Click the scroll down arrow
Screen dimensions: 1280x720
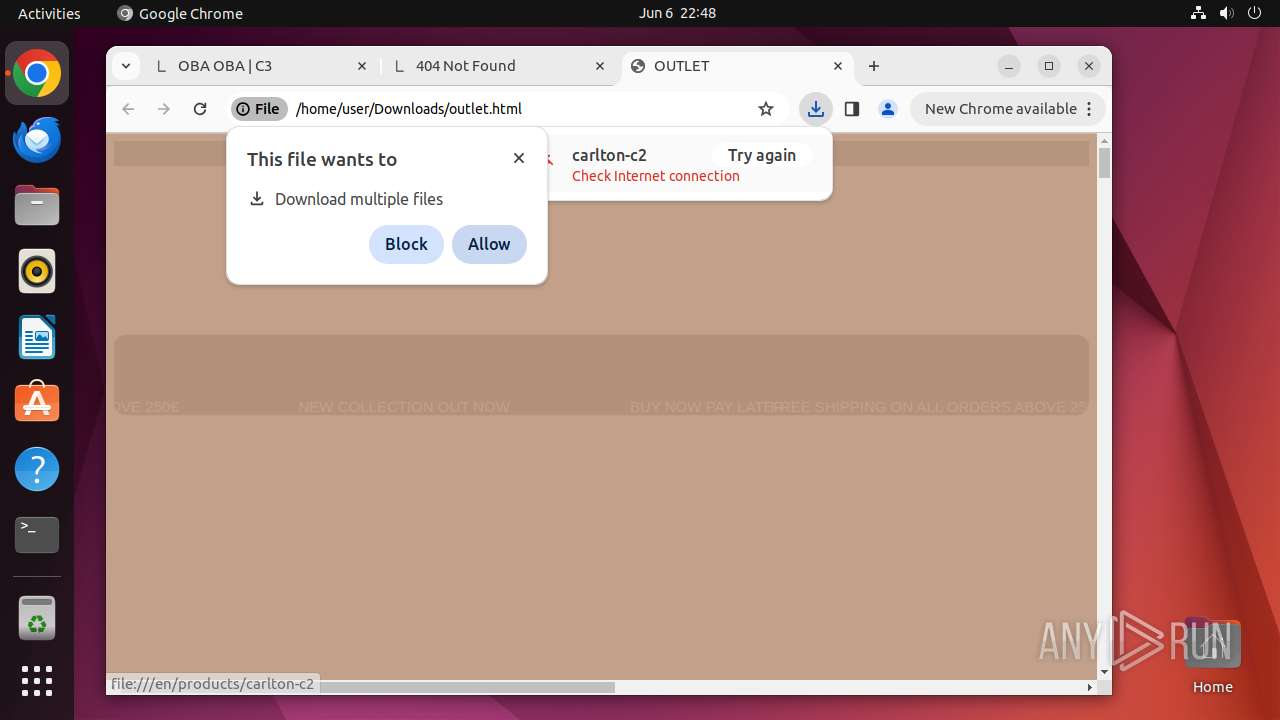tap(1104, 672)
